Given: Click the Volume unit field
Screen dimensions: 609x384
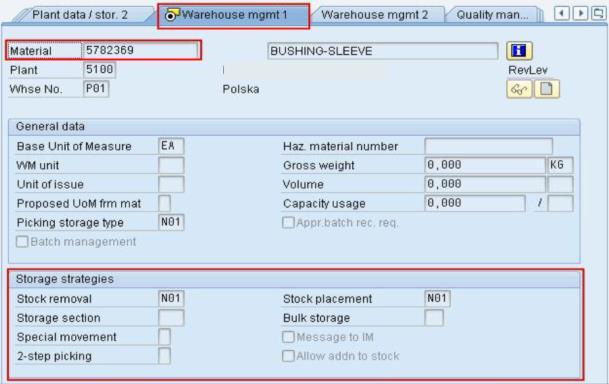Looking at the screenshot, I should pyautogui.click(x=560, y=184).
